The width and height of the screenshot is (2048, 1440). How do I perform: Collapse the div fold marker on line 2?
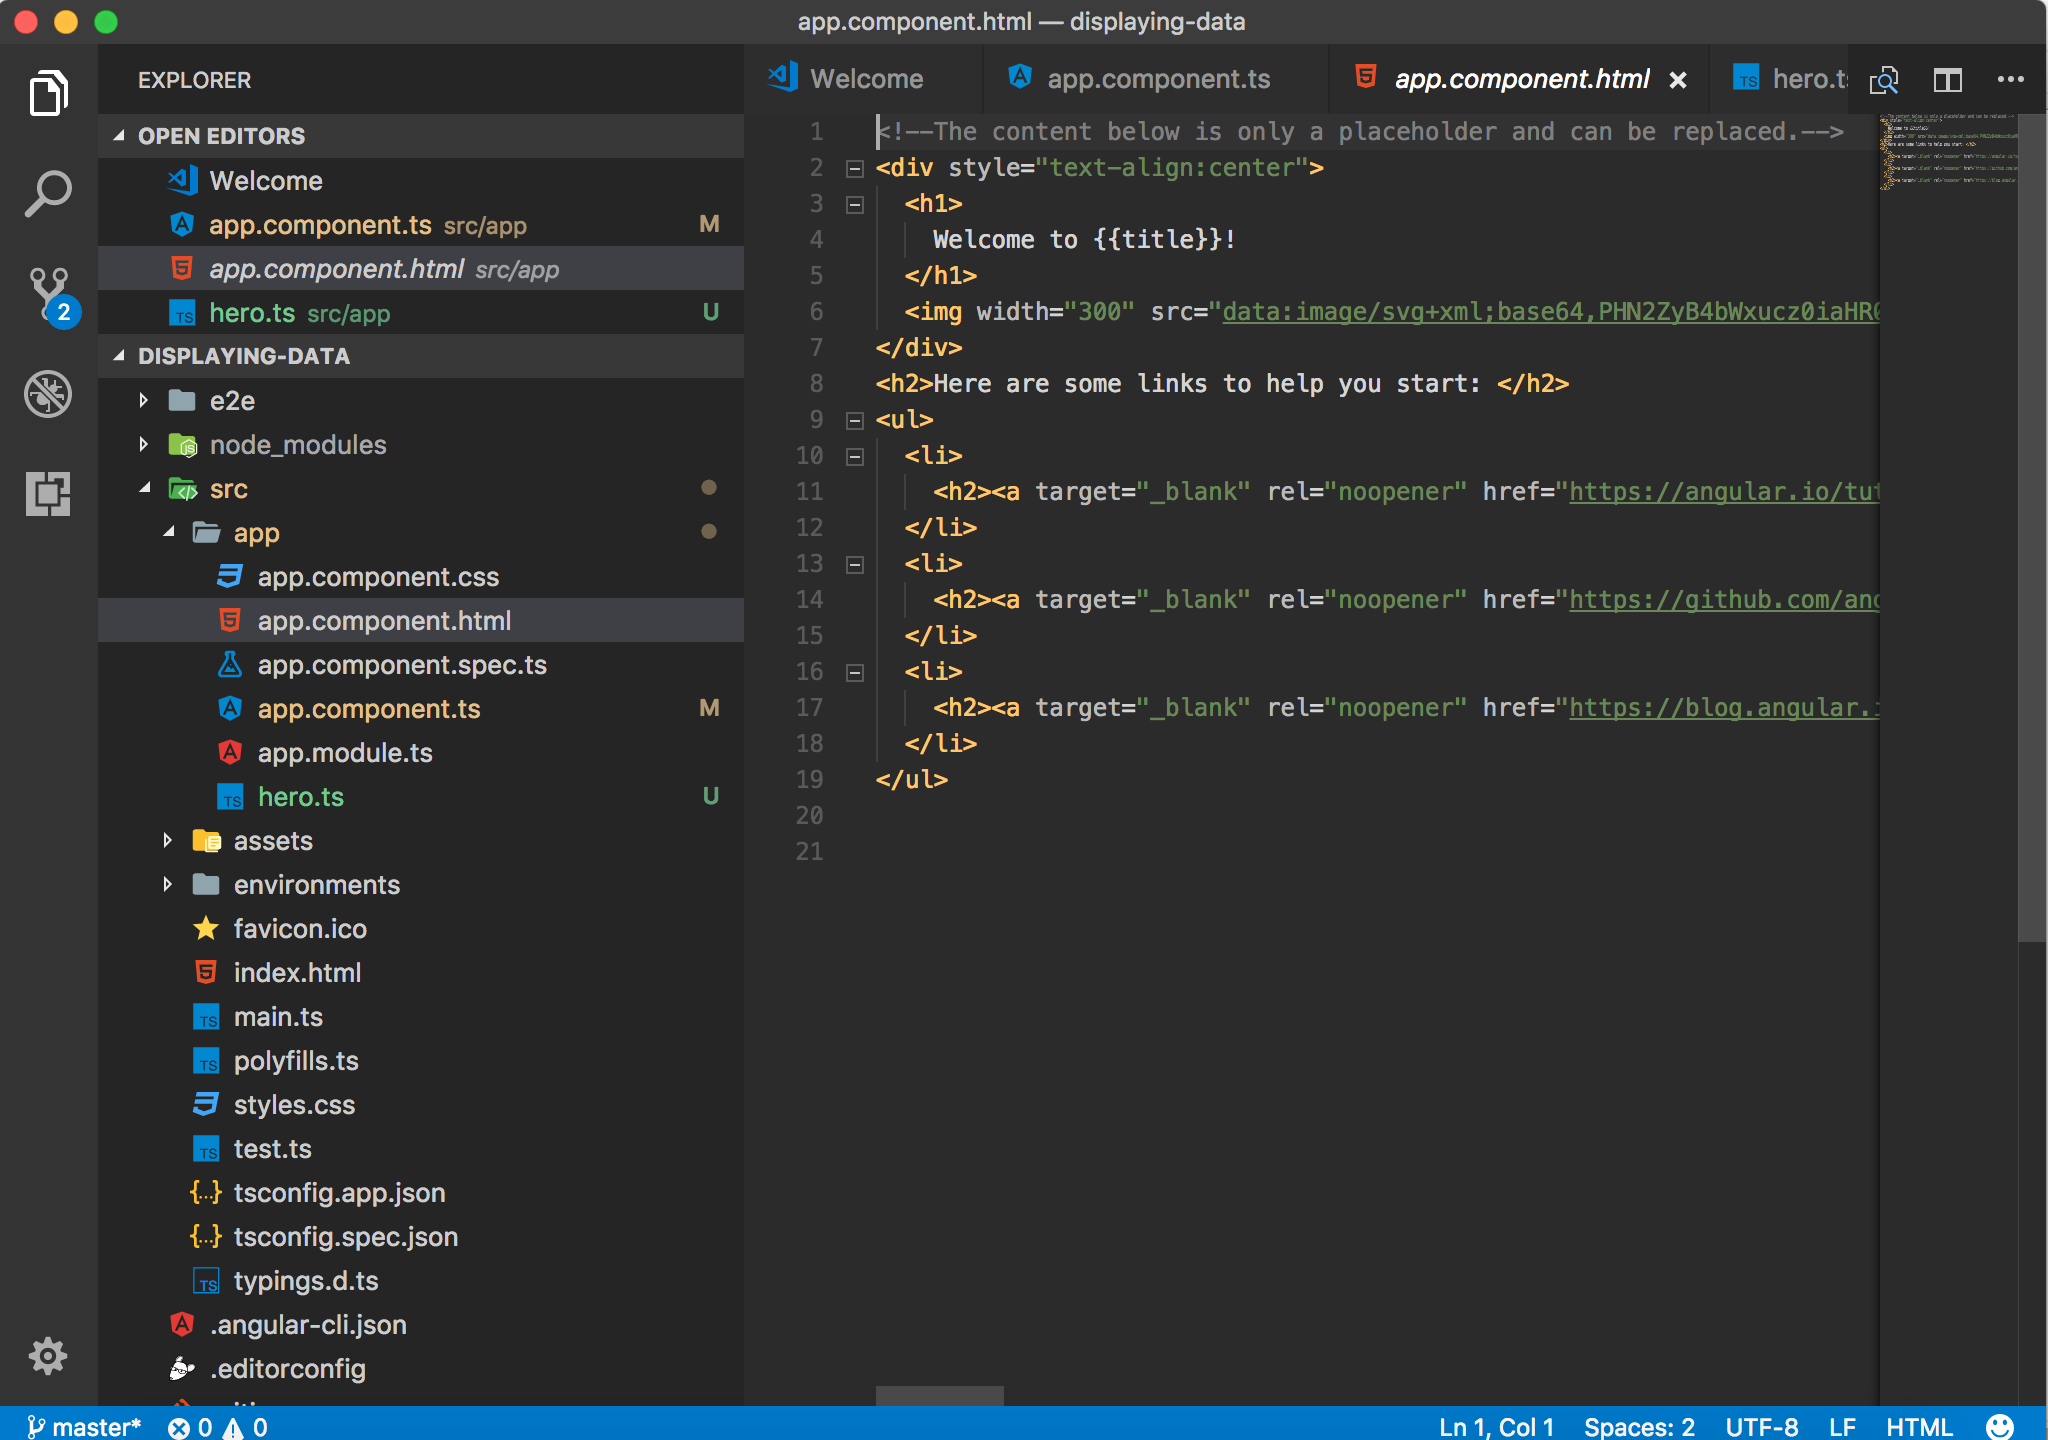point(855,169)
